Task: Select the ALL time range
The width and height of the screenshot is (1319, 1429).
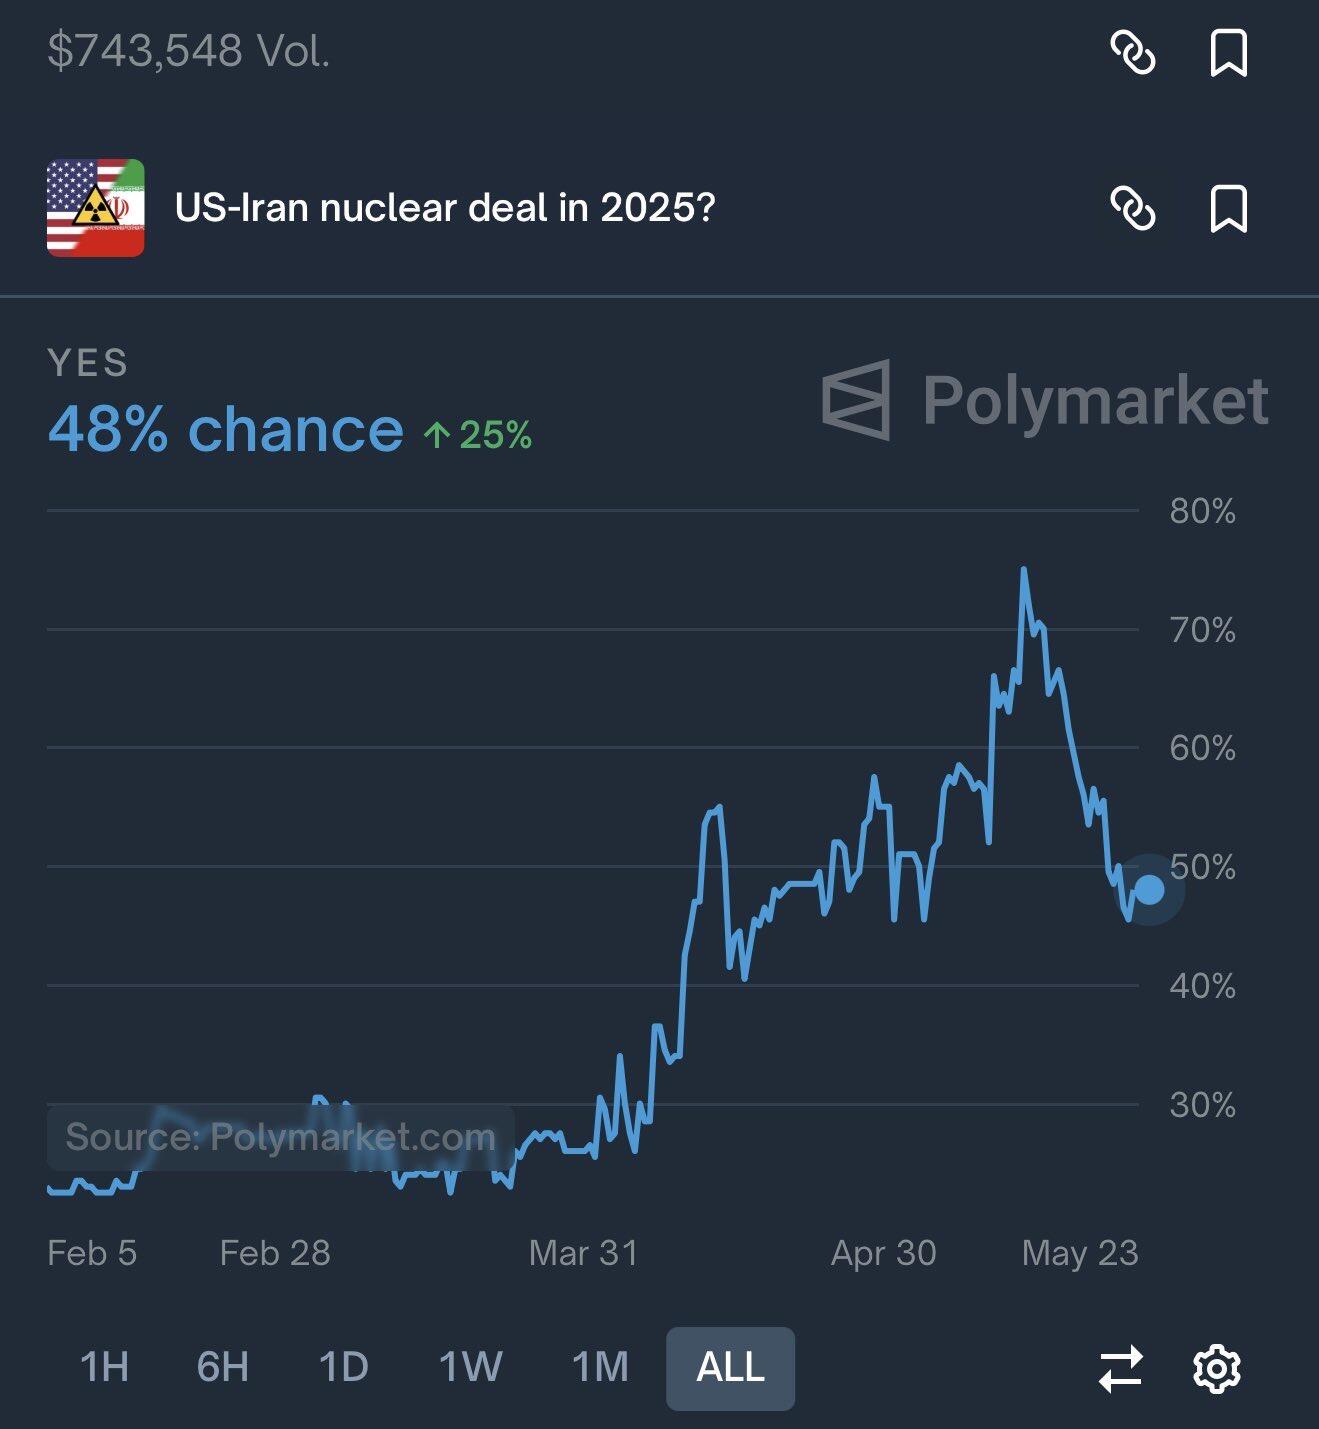Action: click(731, 1368)
